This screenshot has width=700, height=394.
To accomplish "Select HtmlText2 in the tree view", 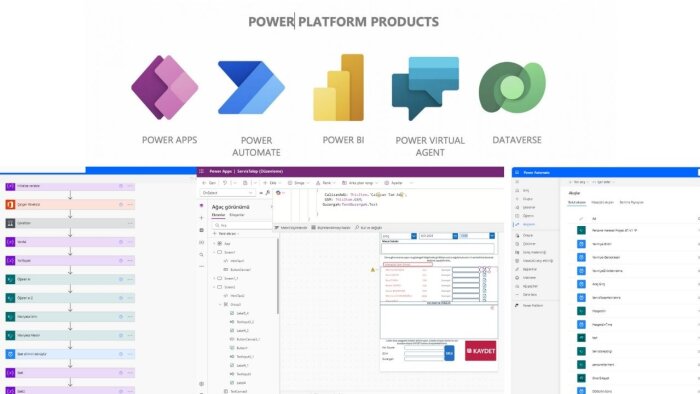I will point(237,296).
